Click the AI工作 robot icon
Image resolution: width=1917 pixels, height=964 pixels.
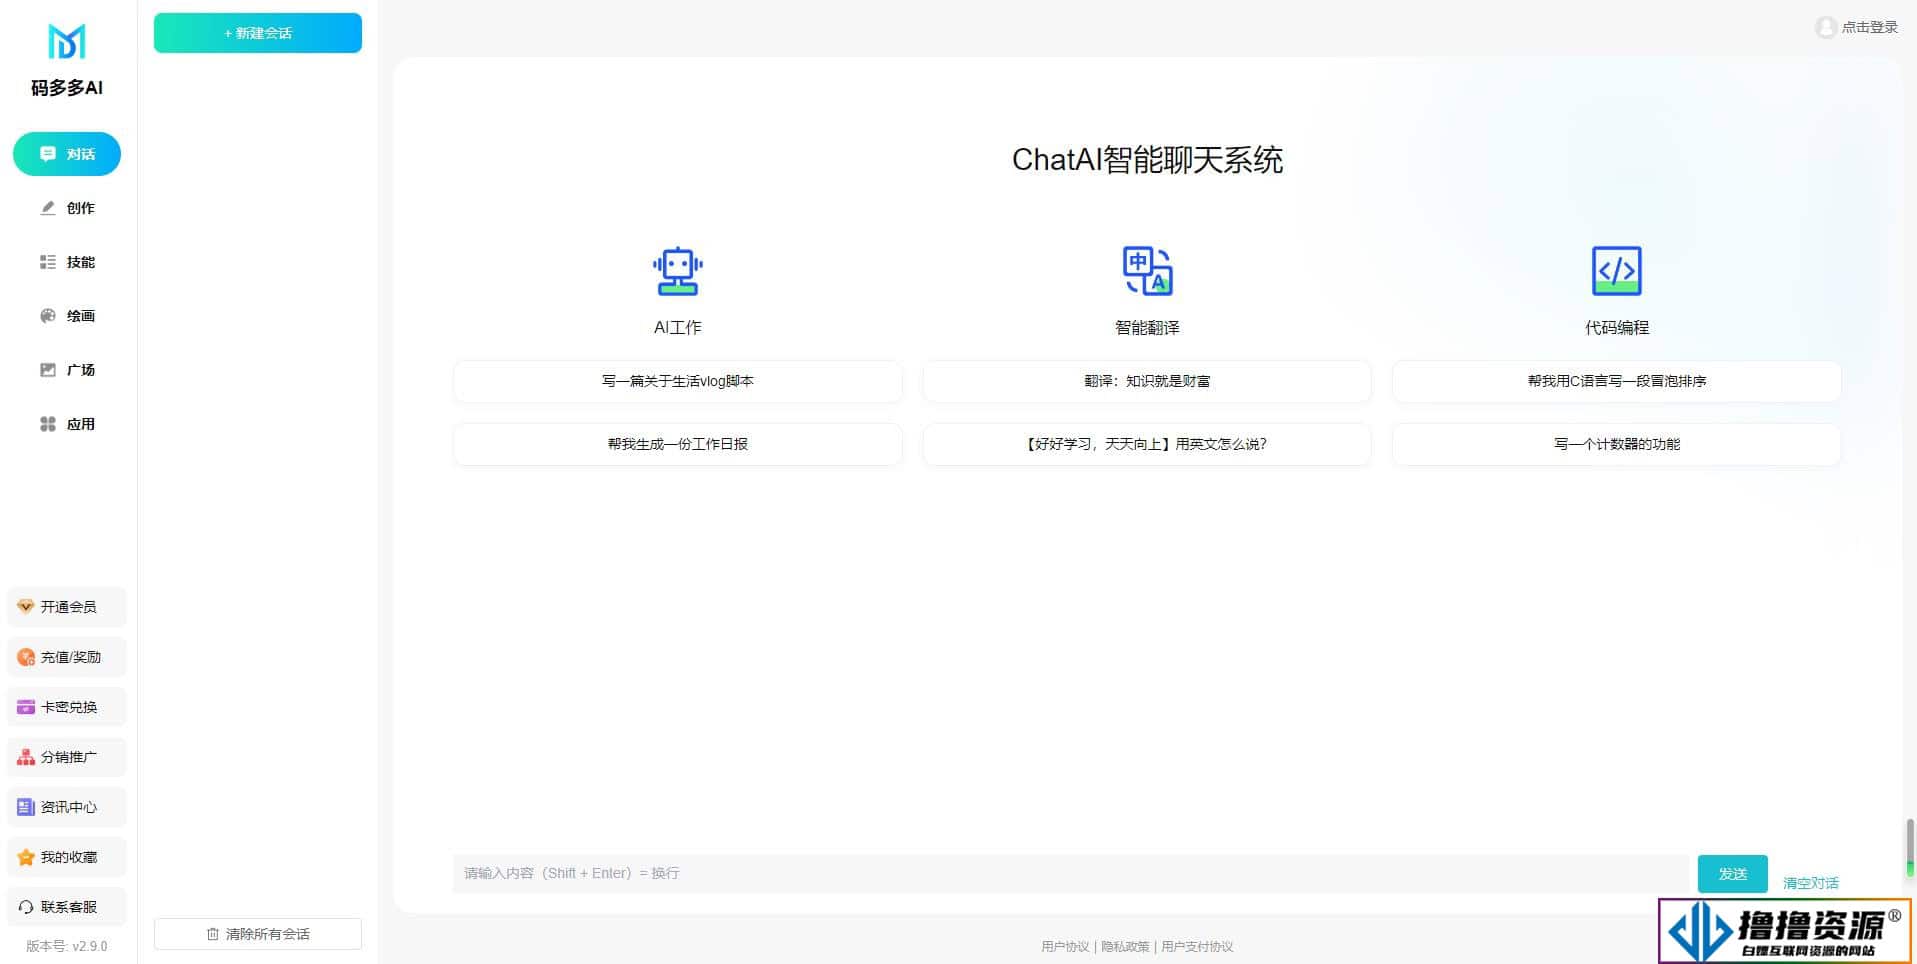pyautogui.click(x=678, y=271)
